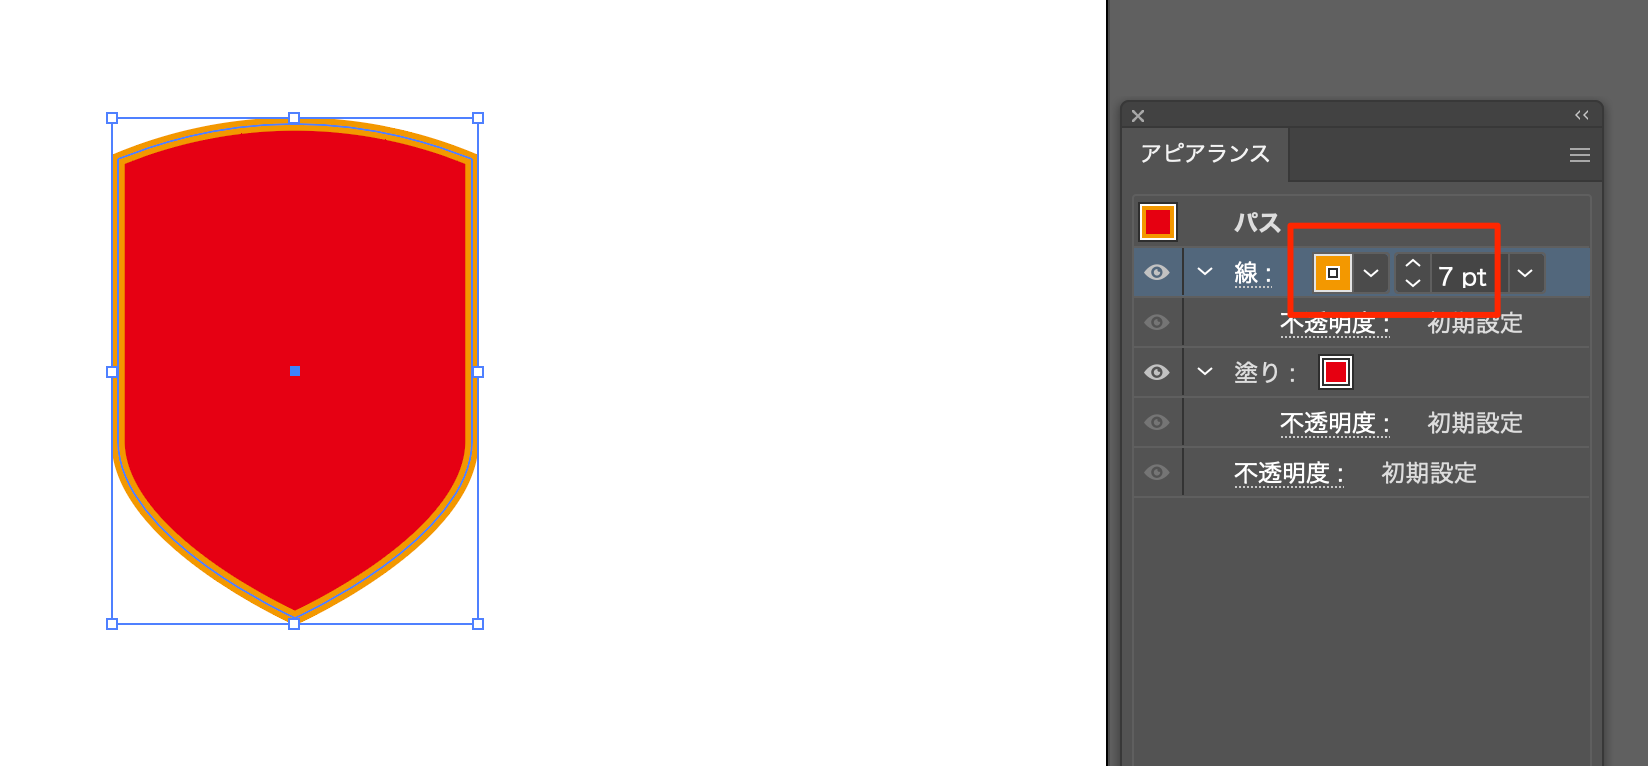Screen dimensions: 1648x766
Task: Collapse the 線 stroke row chevron
Action: click(1205, 272)
